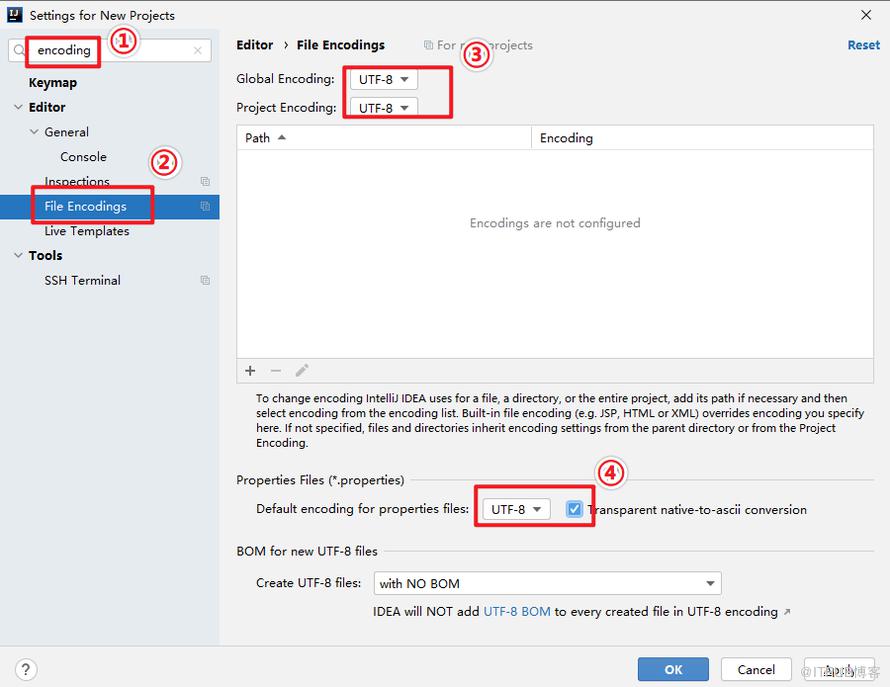This screenshot has width=890, height=687.
Task: Click the add path plus icon
Action: [250, 371]
